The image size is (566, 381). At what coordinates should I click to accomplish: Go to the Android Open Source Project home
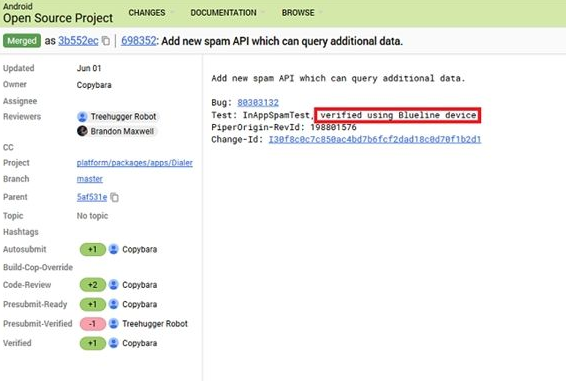pyautogui.click(x=58, y=13)
